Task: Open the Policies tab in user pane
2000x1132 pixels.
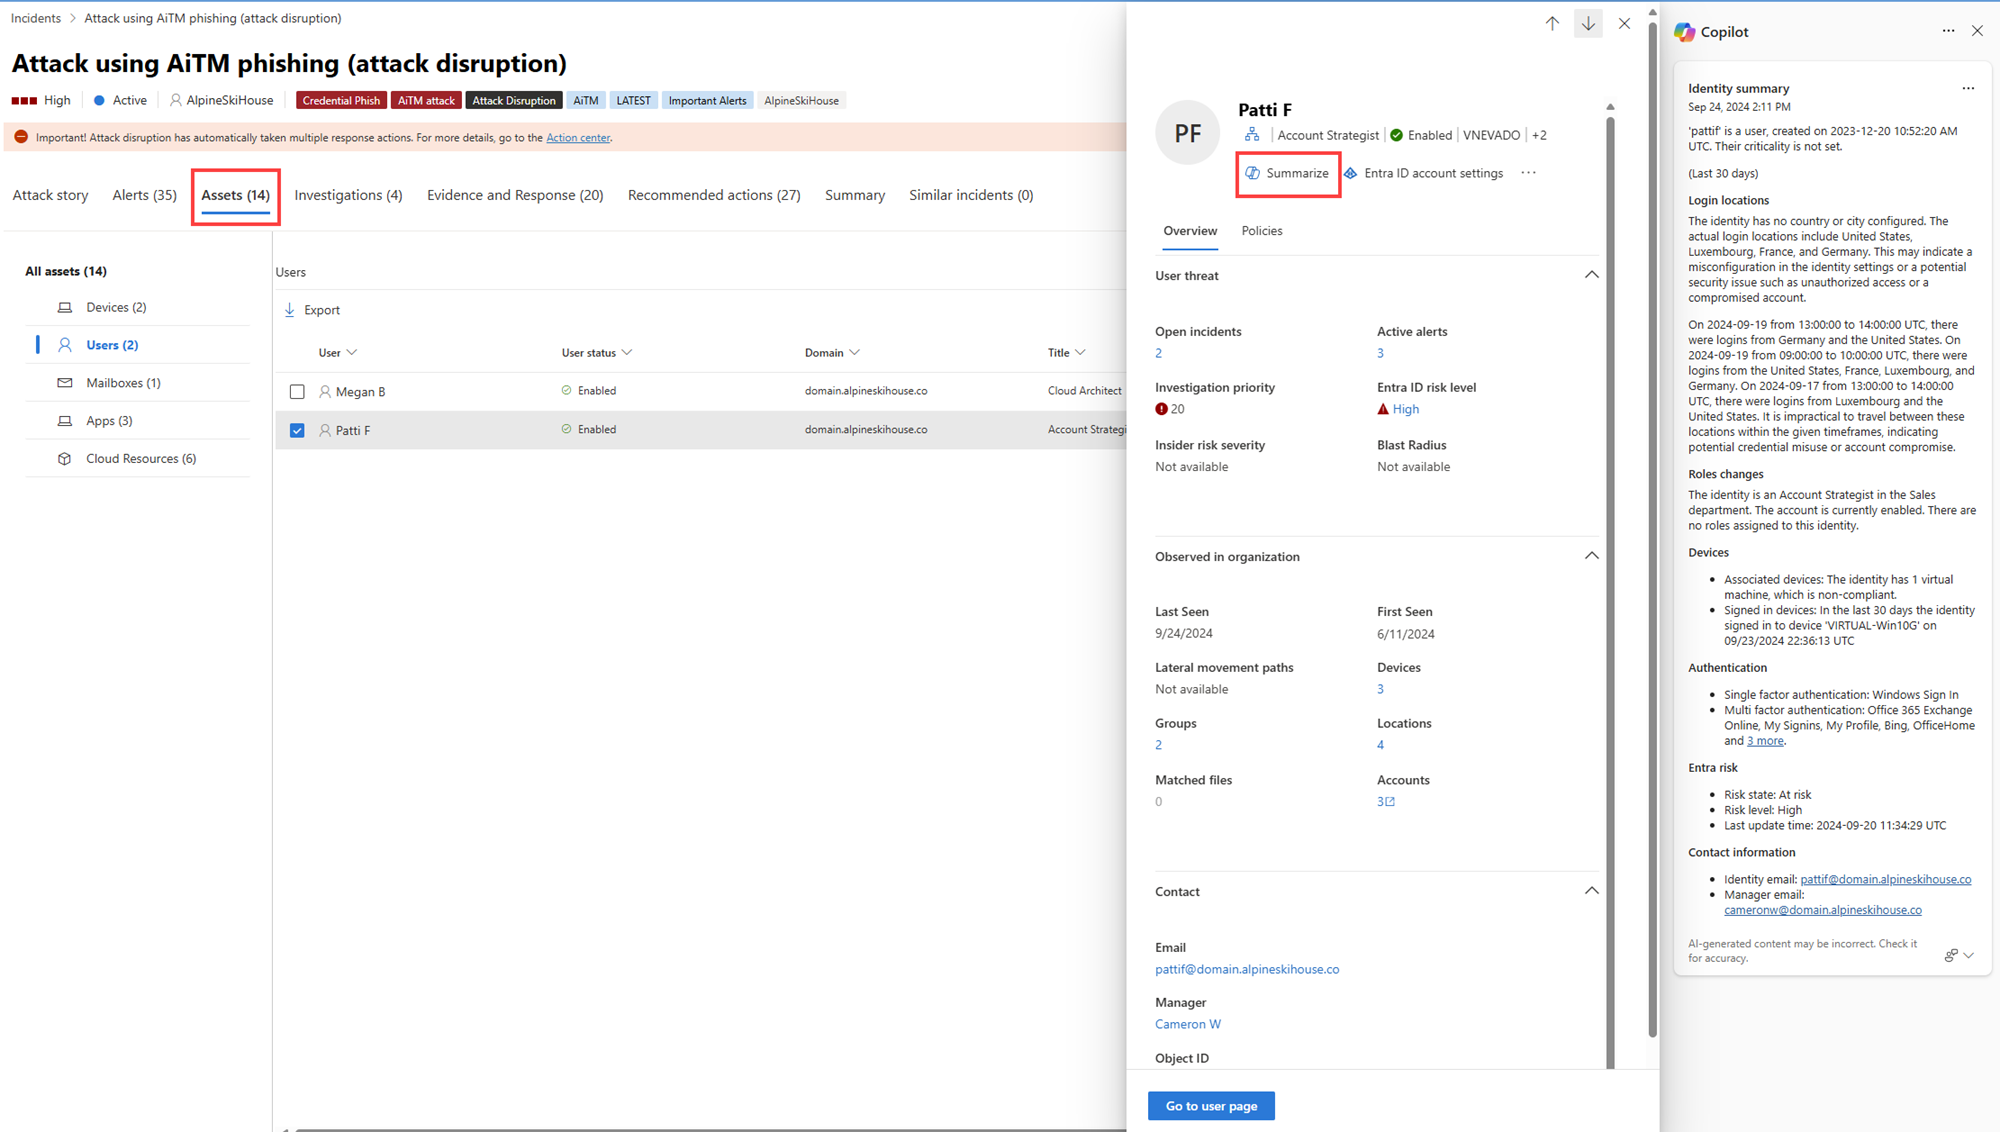Action: (x=1261, y=231)
